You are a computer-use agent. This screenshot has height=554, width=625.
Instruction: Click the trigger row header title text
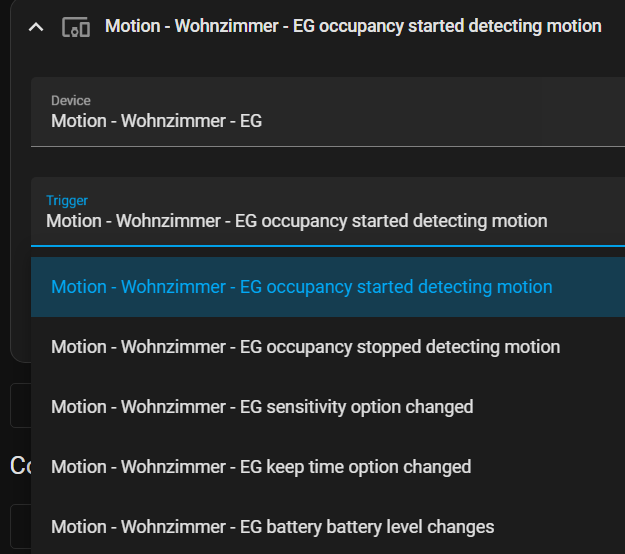pyautogui.click(x=352, y=26)
